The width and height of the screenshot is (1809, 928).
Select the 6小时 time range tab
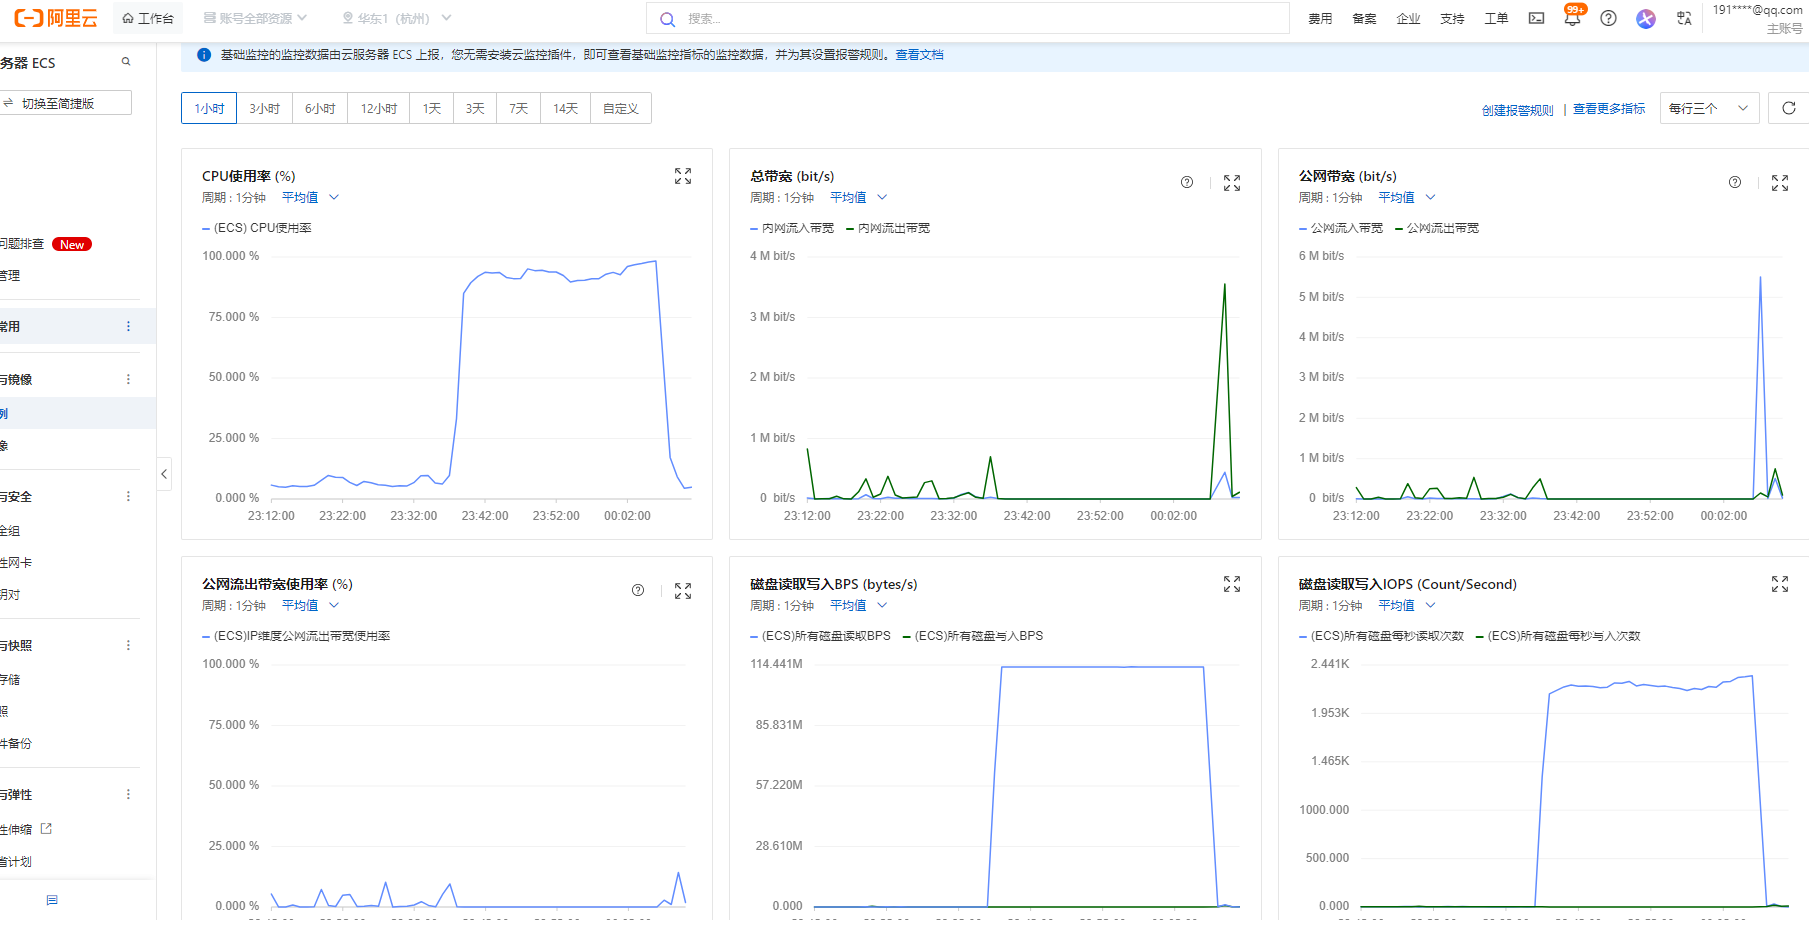pyautogui.click(x=320, y=108)
